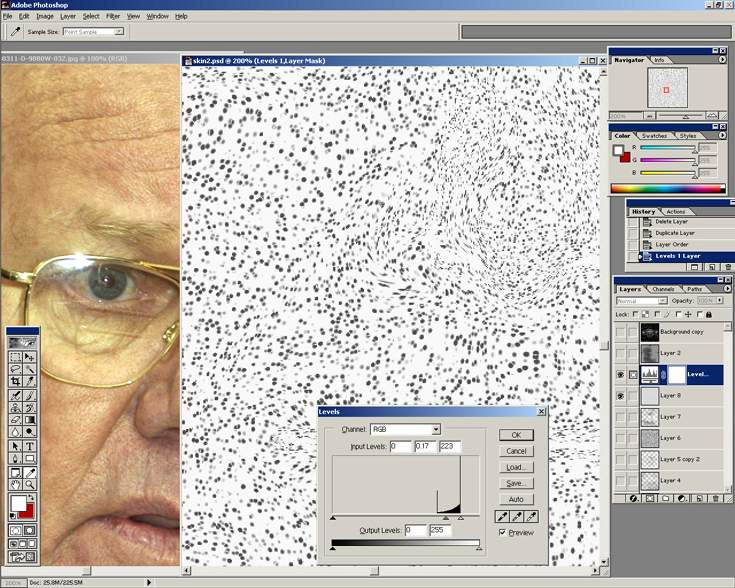Select the Lasso tool
Image resolution: width=735 pixels, height=588 pixels.
pyautogui.click(x=15, y=369)
